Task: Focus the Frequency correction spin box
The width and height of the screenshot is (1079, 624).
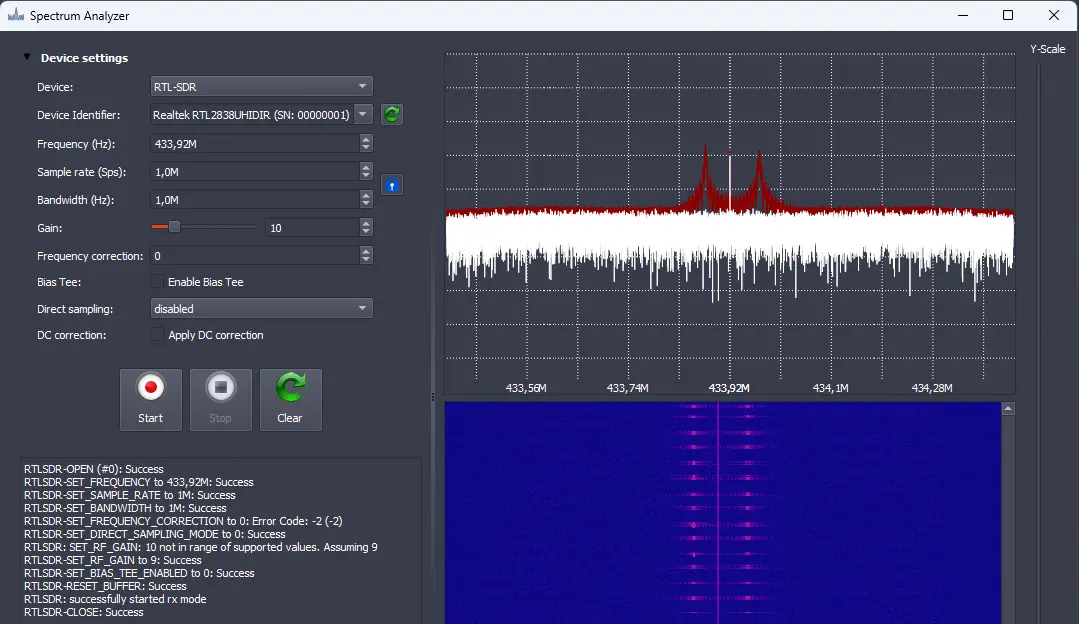Action: tap(254, 256)
